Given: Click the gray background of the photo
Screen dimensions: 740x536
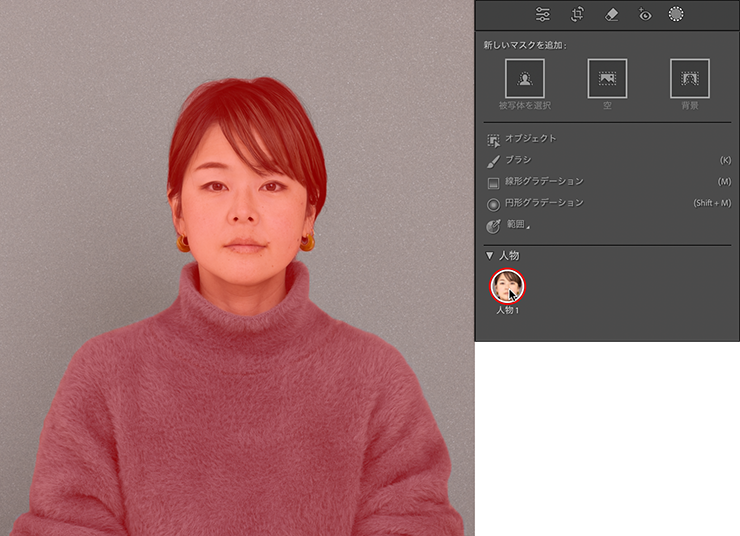Looking at the screenshot, I should tap(80, 150).
